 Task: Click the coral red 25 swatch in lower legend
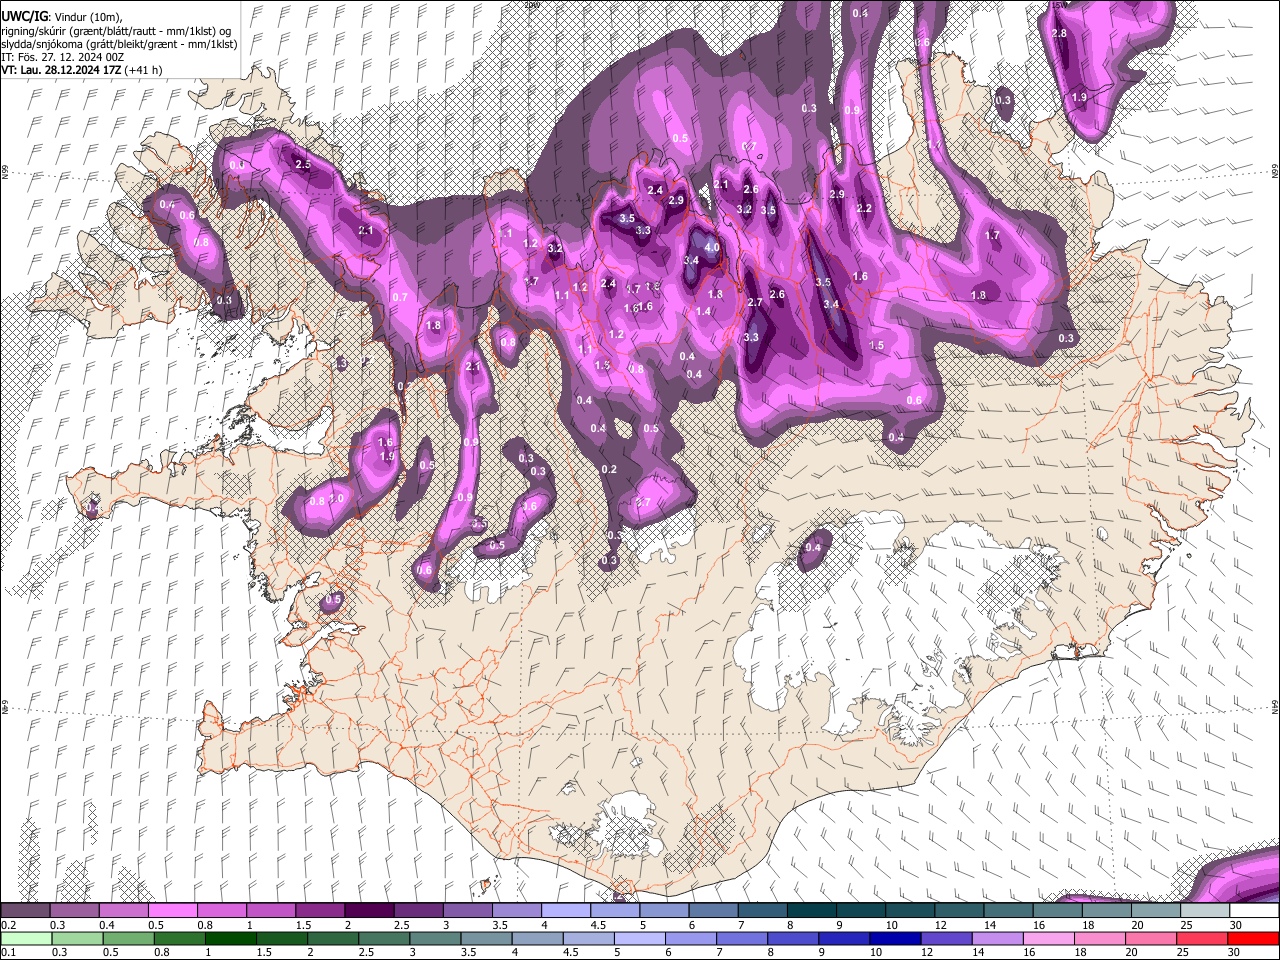point(1202,938)
